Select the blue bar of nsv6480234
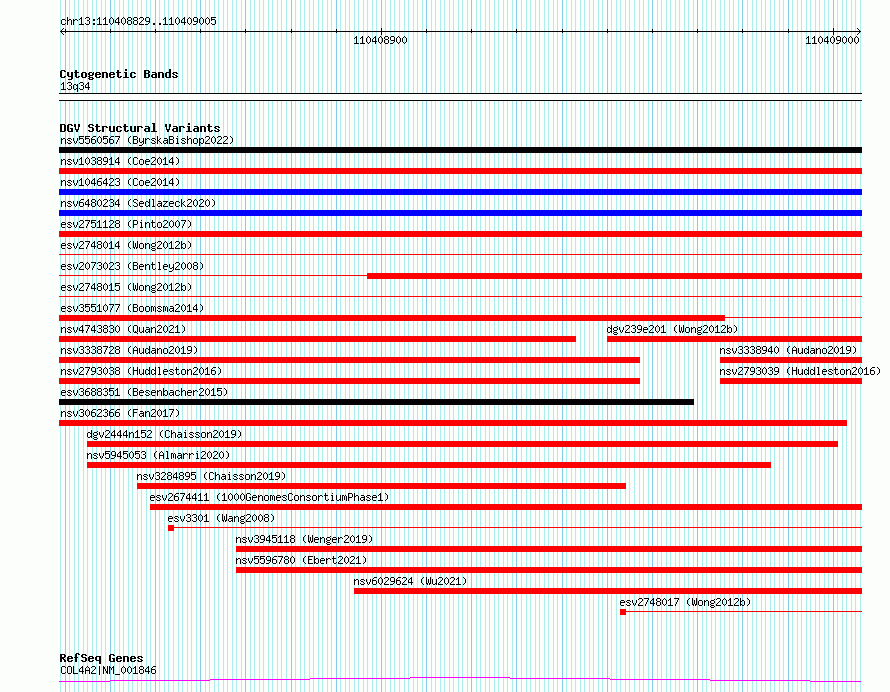This screenshot has width=890, height=692. pyautogui.click(x=460, y=213)
